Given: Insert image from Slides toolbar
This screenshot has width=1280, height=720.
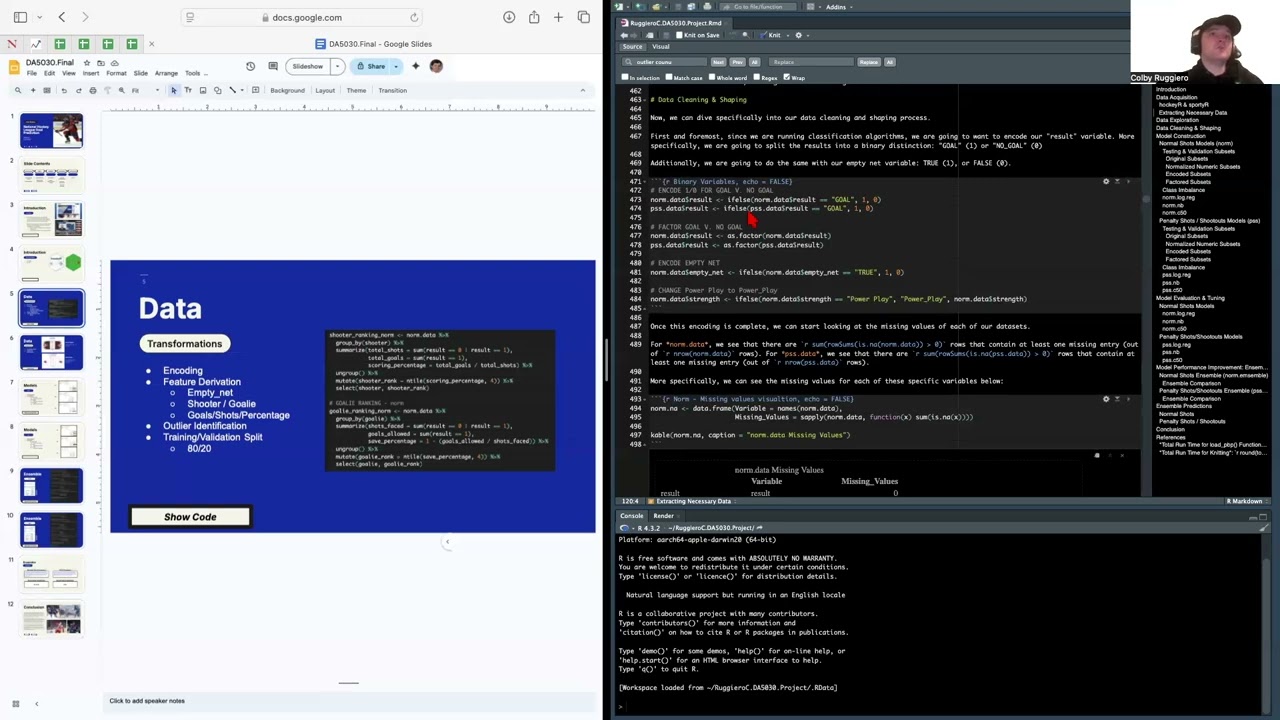Looking at the screenshot, I should 203,90.
